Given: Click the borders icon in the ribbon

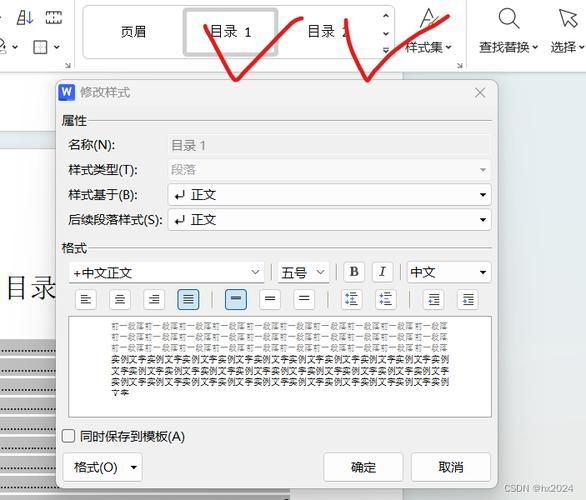Looking at the screenshot, I should pos(40,47).
